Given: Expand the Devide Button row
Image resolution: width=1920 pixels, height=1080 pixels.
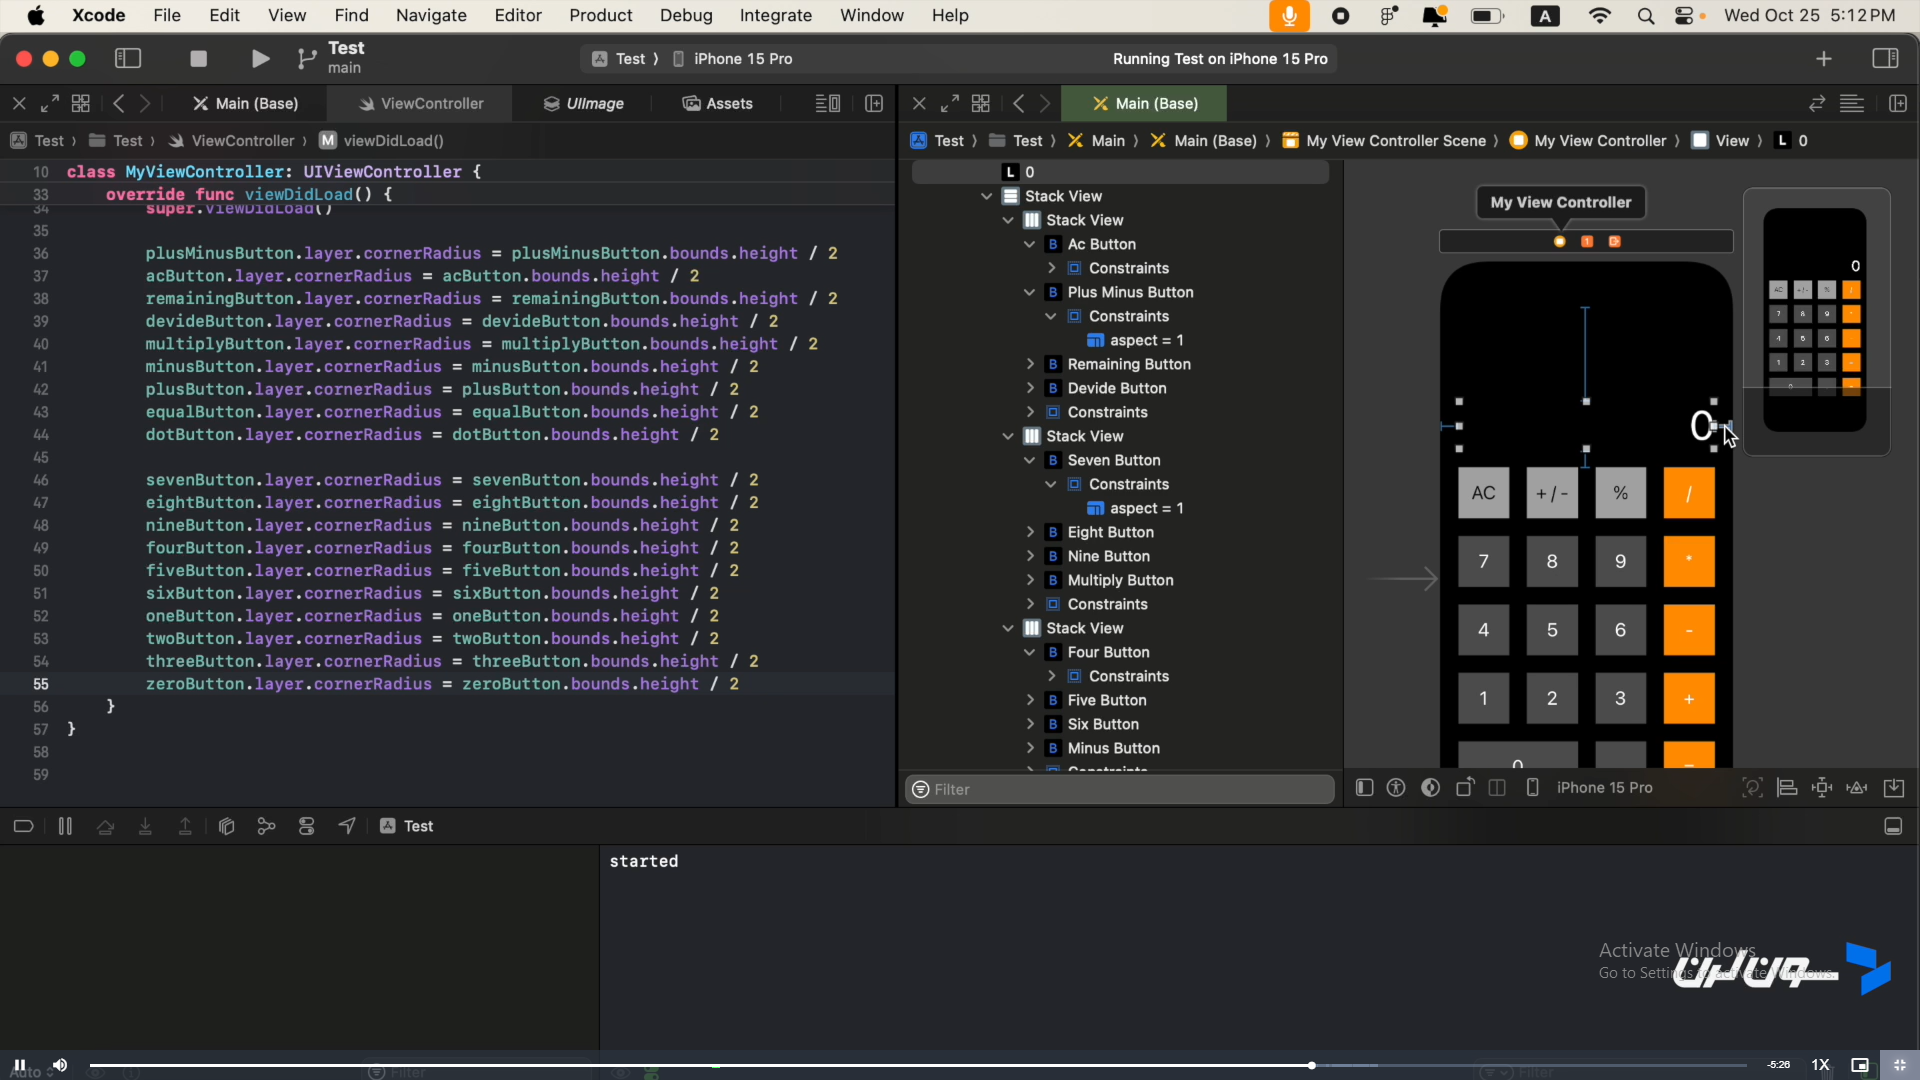Looking at the screenshot, I should 1029,388.
